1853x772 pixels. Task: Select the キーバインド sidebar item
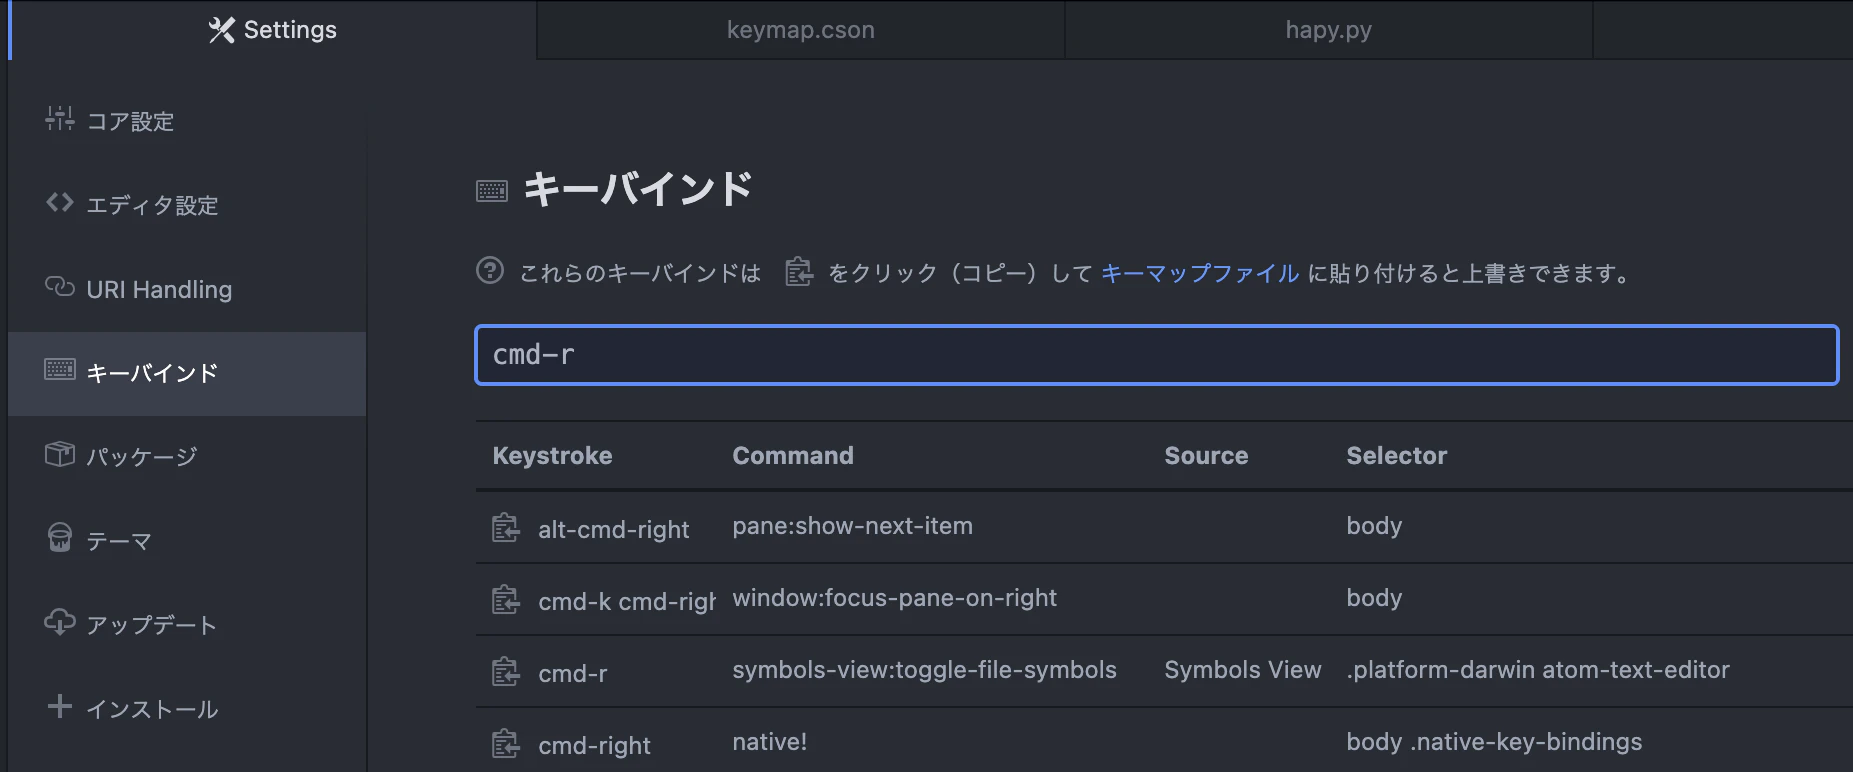187,373
